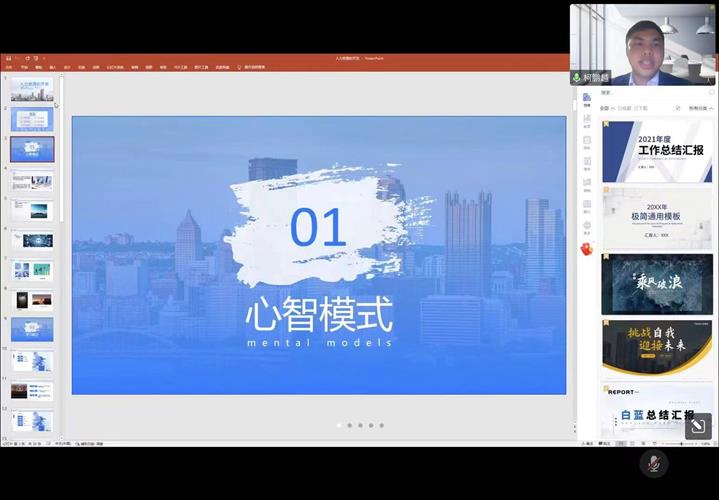Pick the 挑战自我 迎接未来 template

657,346
